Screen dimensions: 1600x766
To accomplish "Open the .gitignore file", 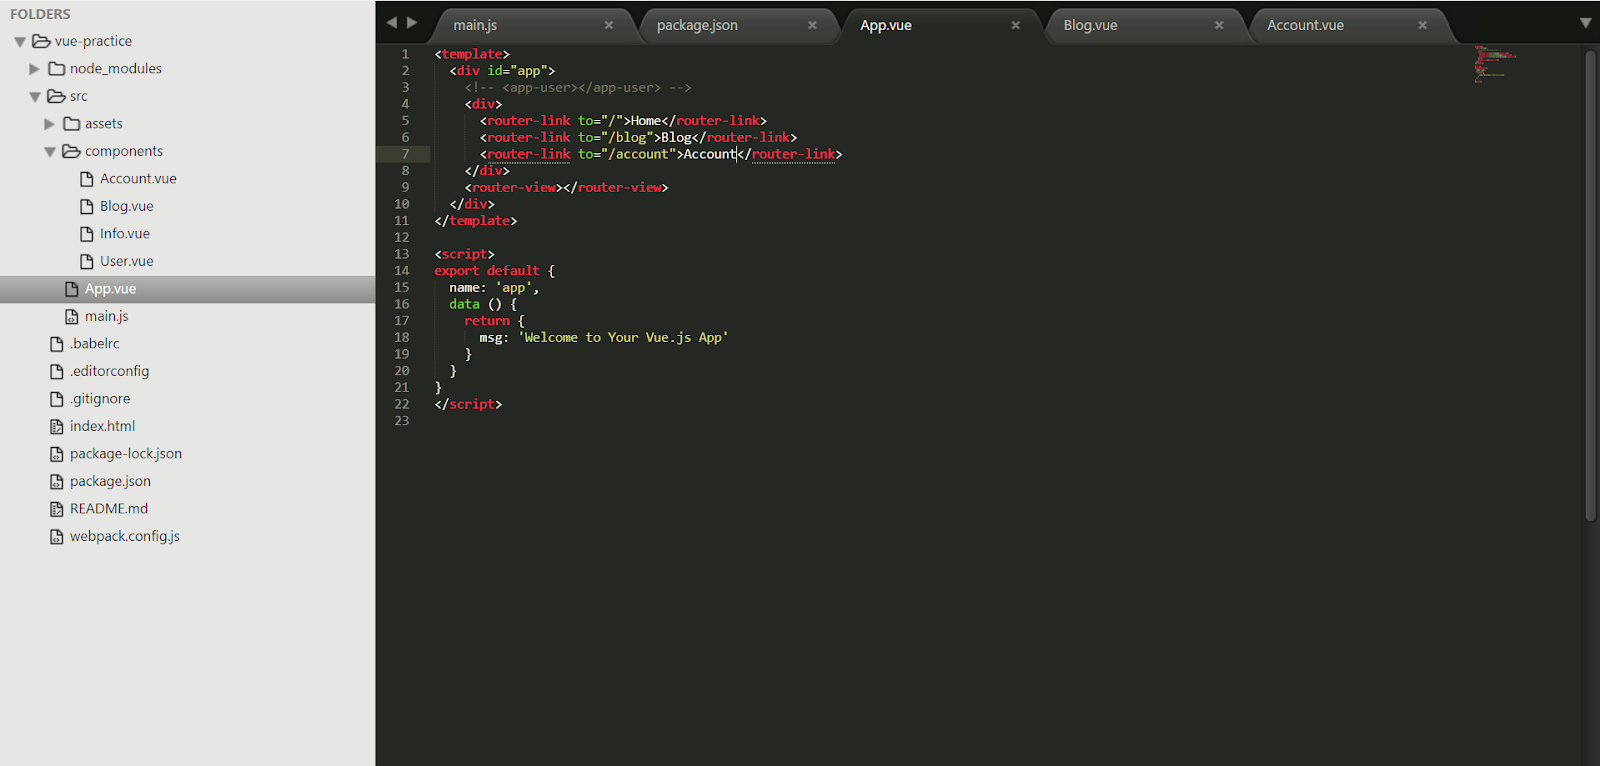I will [100, 399].
